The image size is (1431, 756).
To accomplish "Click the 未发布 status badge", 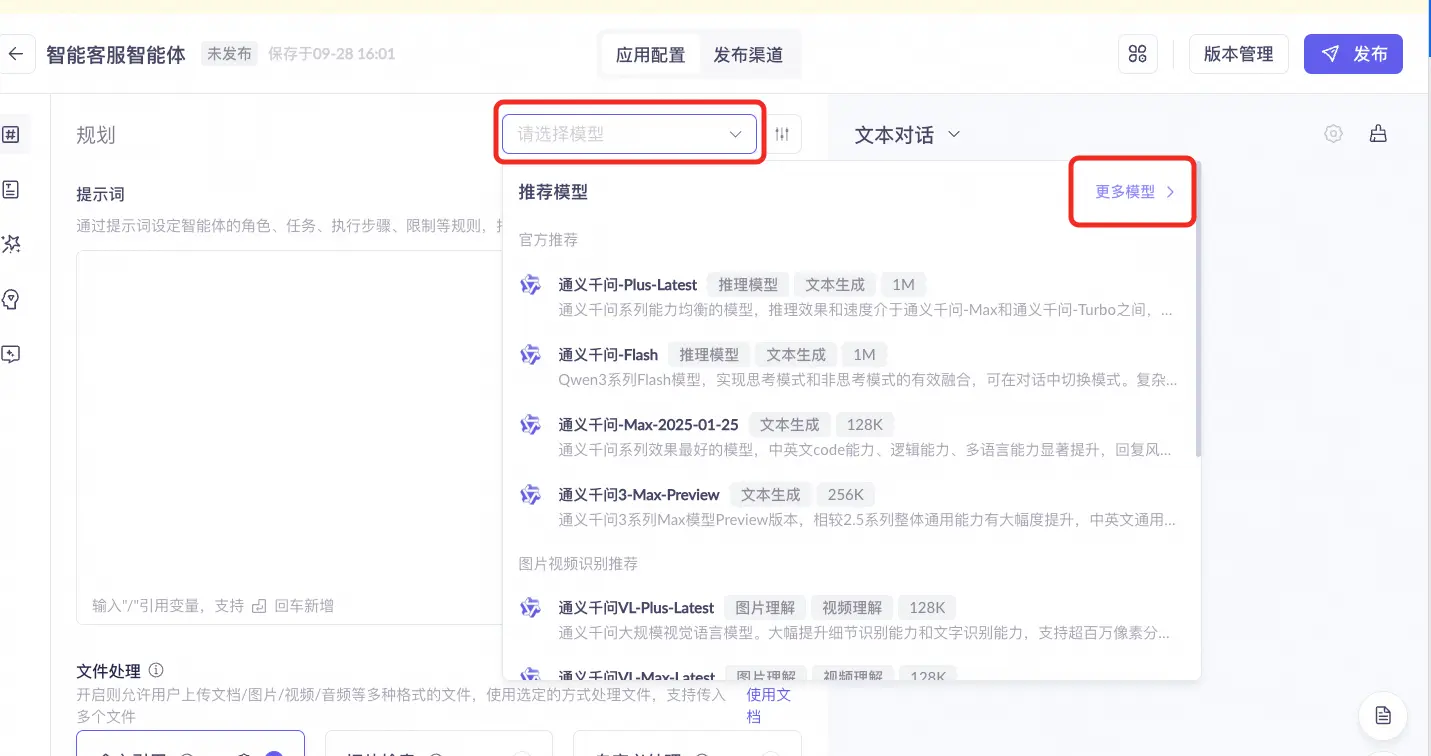I will pos(229,54).
